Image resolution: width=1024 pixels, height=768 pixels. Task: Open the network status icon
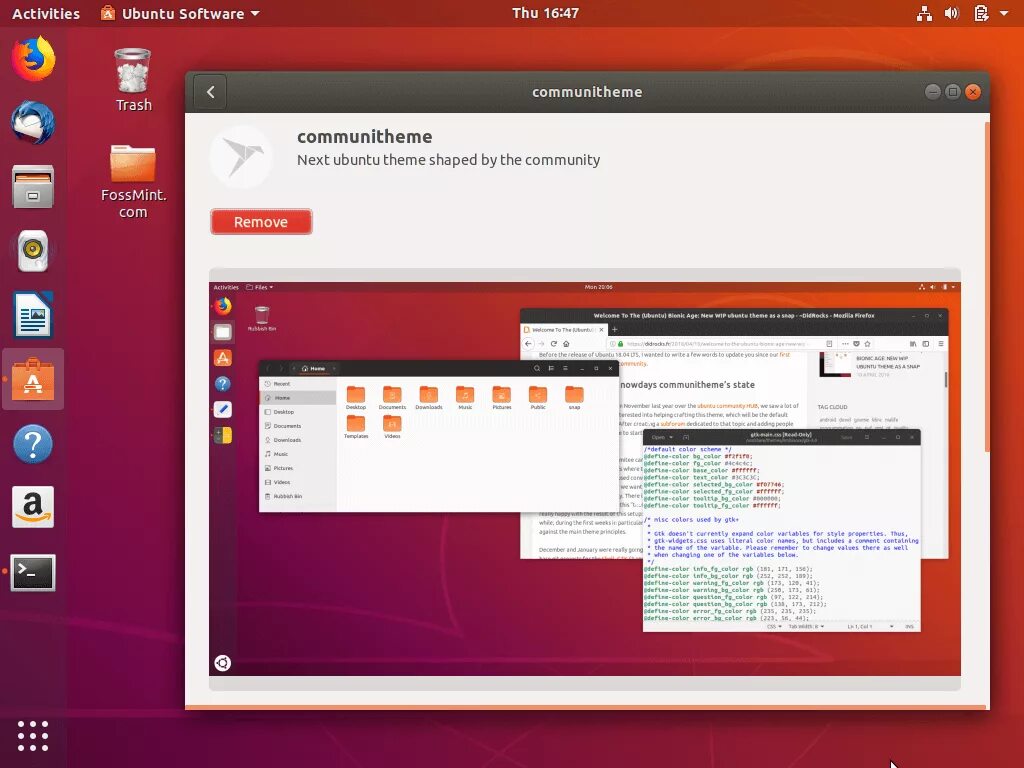[x=924, y=13]
